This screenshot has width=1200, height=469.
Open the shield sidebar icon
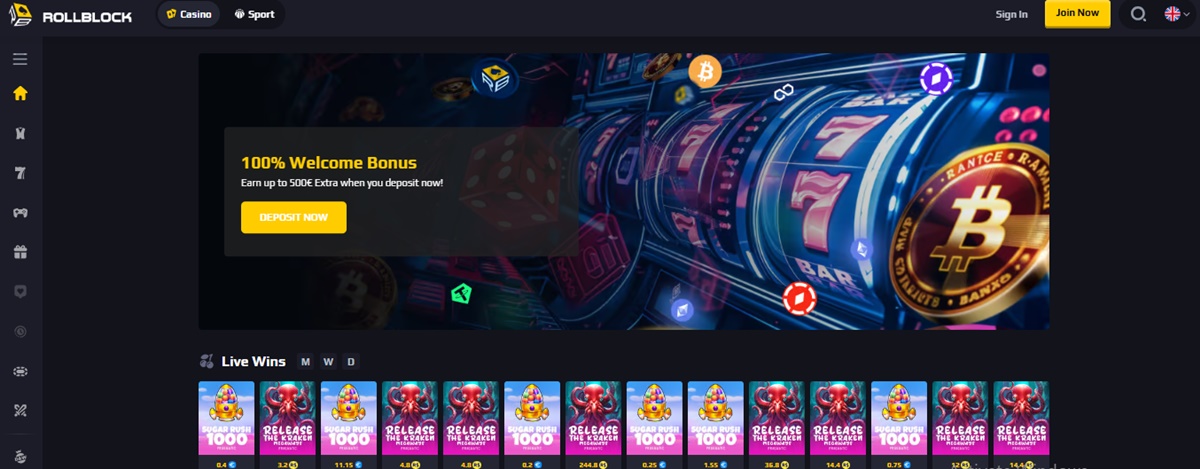tap(20, 291)
